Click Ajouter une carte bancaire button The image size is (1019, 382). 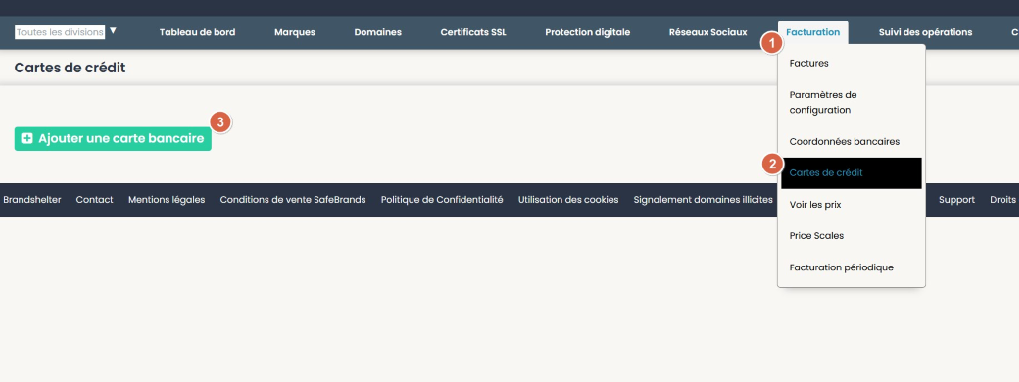tap(113, 138)
